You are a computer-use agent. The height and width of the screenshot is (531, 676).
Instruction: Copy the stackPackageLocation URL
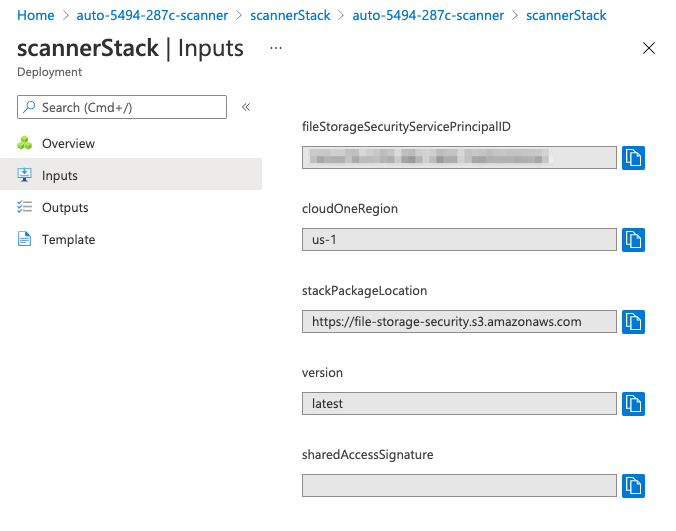[x=633, y=322]
